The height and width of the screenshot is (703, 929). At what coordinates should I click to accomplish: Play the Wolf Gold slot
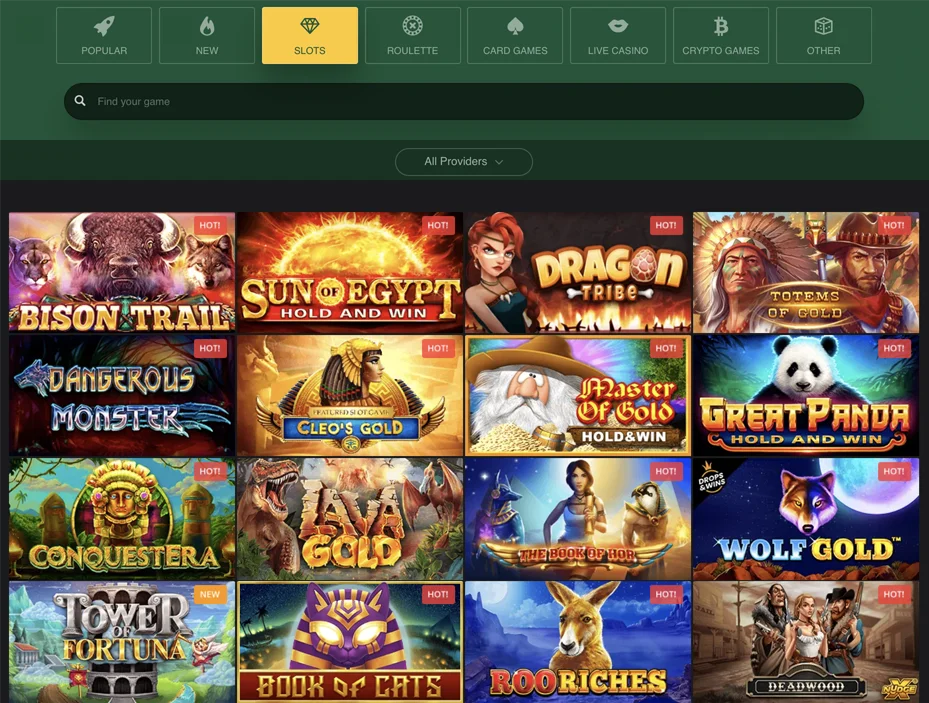click(806, 518)
